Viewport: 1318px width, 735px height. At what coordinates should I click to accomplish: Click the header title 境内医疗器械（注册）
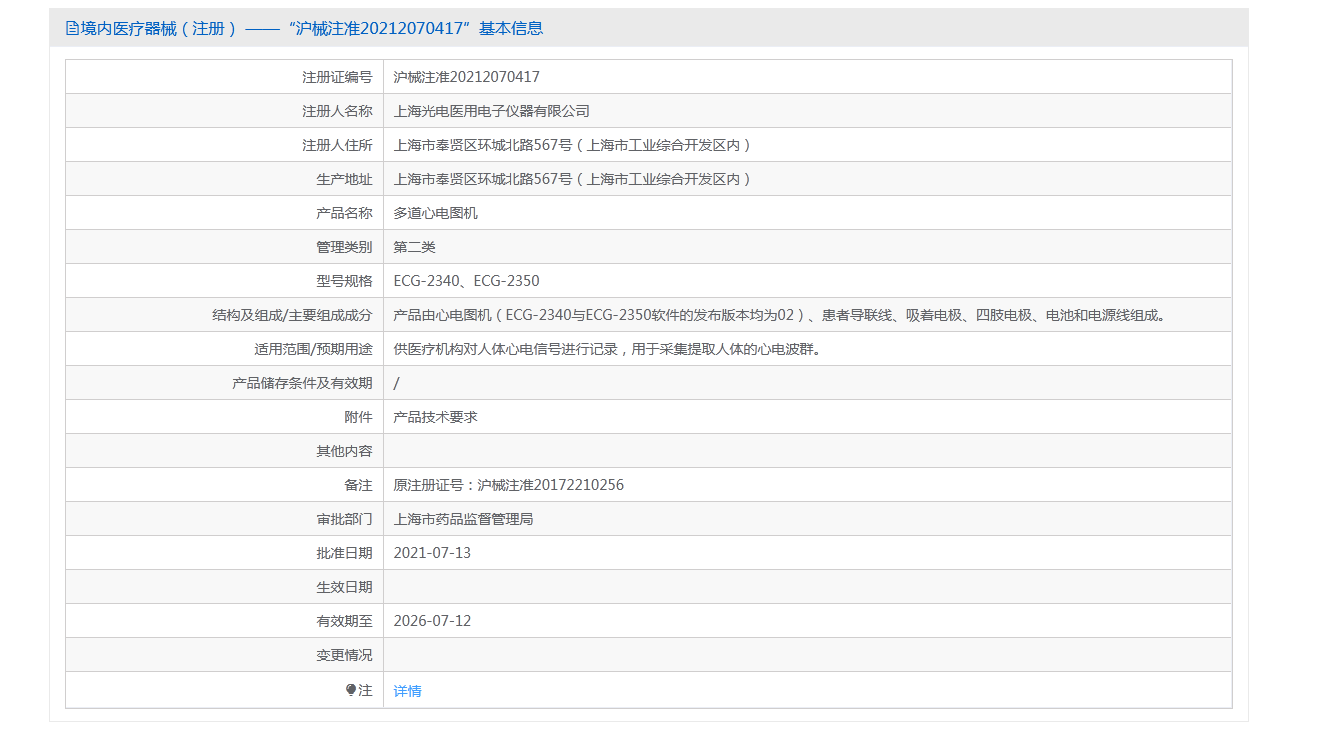pyautogui.click(x=160, y=28)
